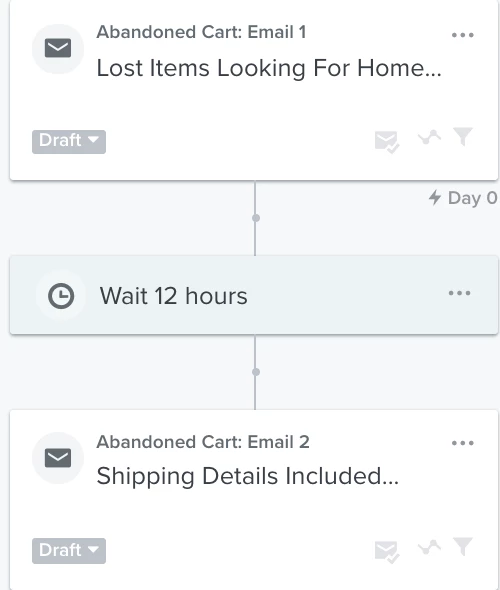Click UTM tracking icon on Email 2 card
Screen dimensions: 500x590
pos(429,547)
